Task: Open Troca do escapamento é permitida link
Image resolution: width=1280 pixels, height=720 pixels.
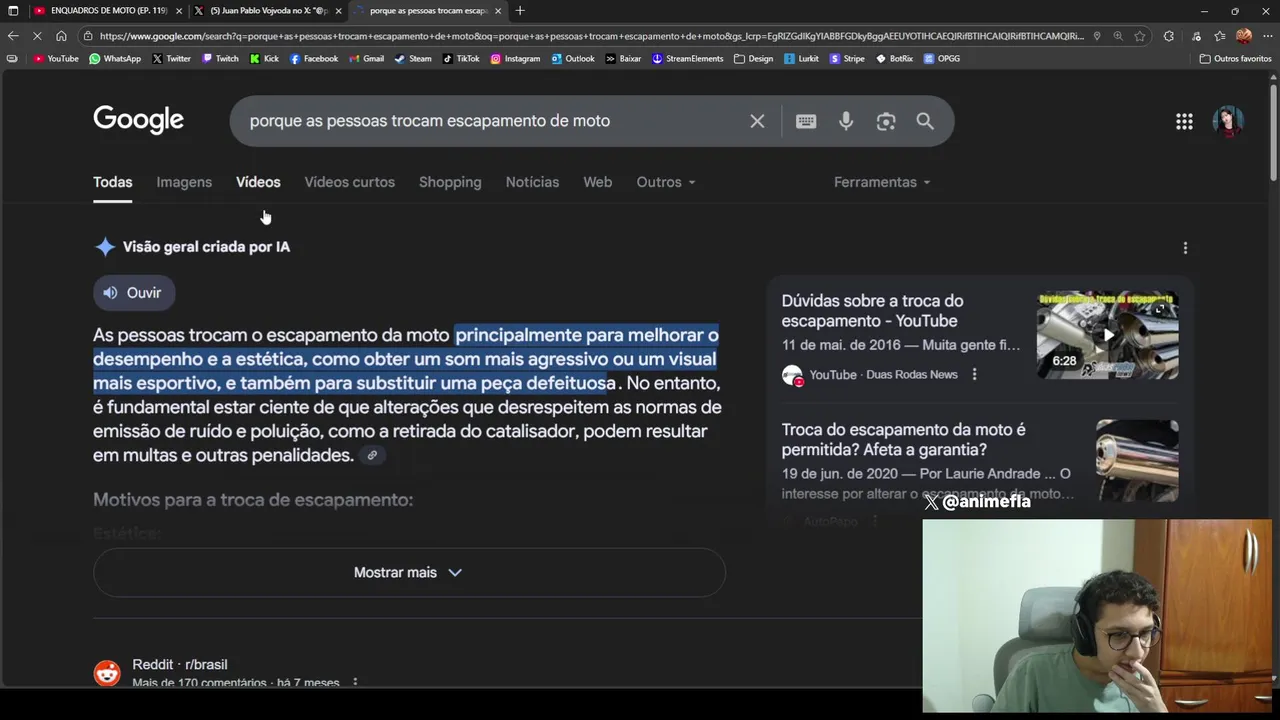Action: (904, 440)
